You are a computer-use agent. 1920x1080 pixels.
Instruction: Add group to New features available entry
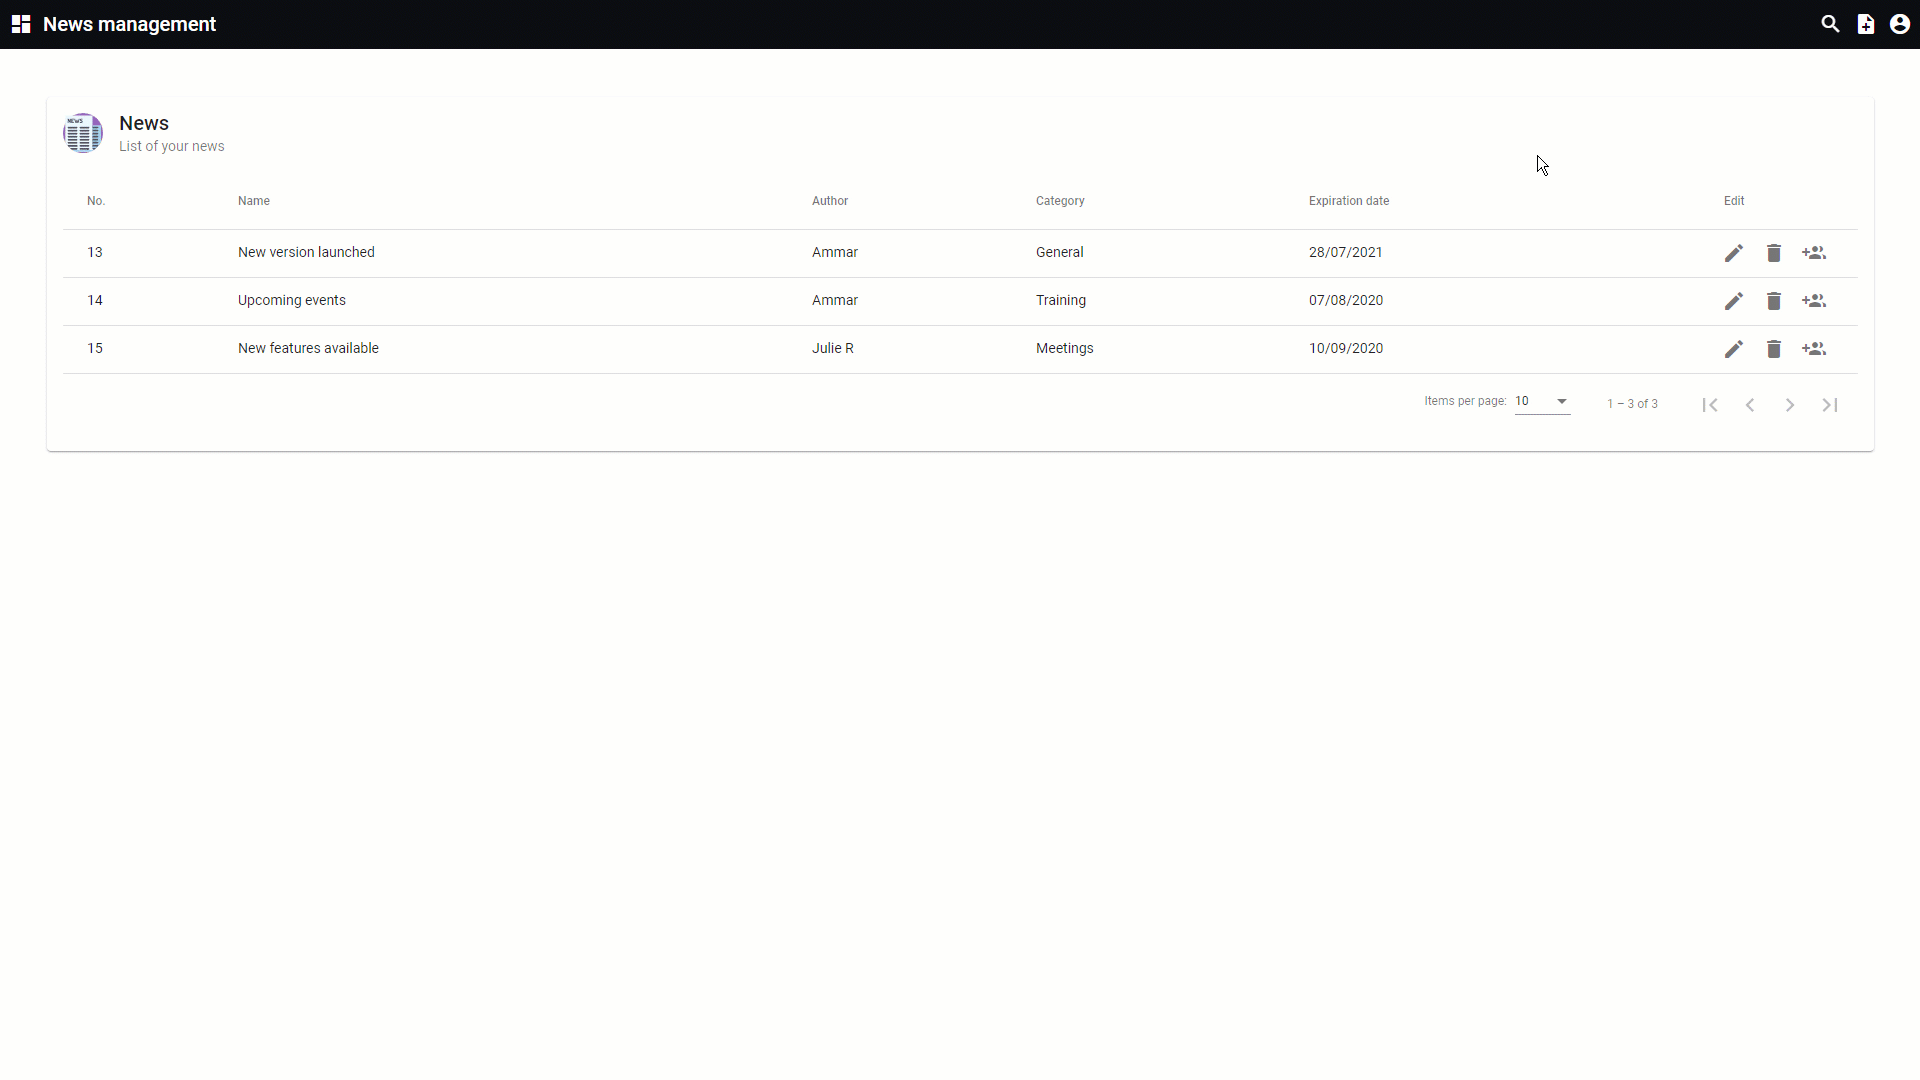coord(1814,349)
